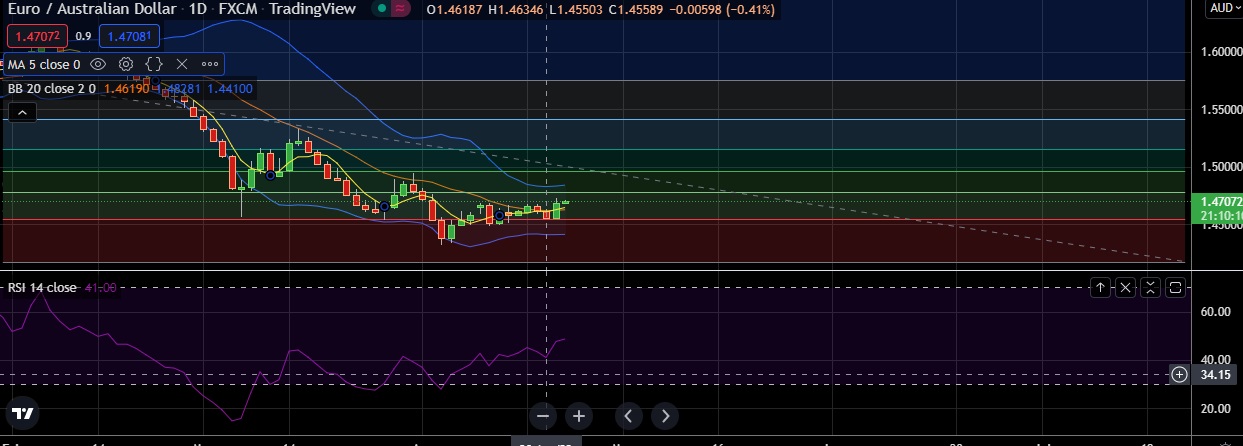
Task: Delete the RSI pane with its X icon
Action: 1126,288
